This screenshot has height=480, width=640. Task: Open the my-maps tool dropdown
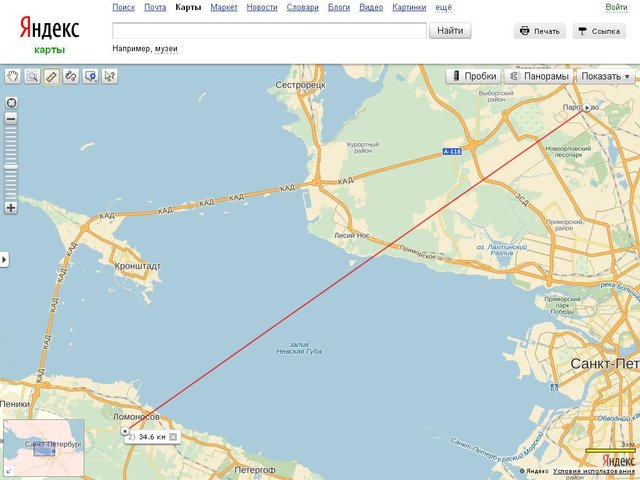pos(90,76)
